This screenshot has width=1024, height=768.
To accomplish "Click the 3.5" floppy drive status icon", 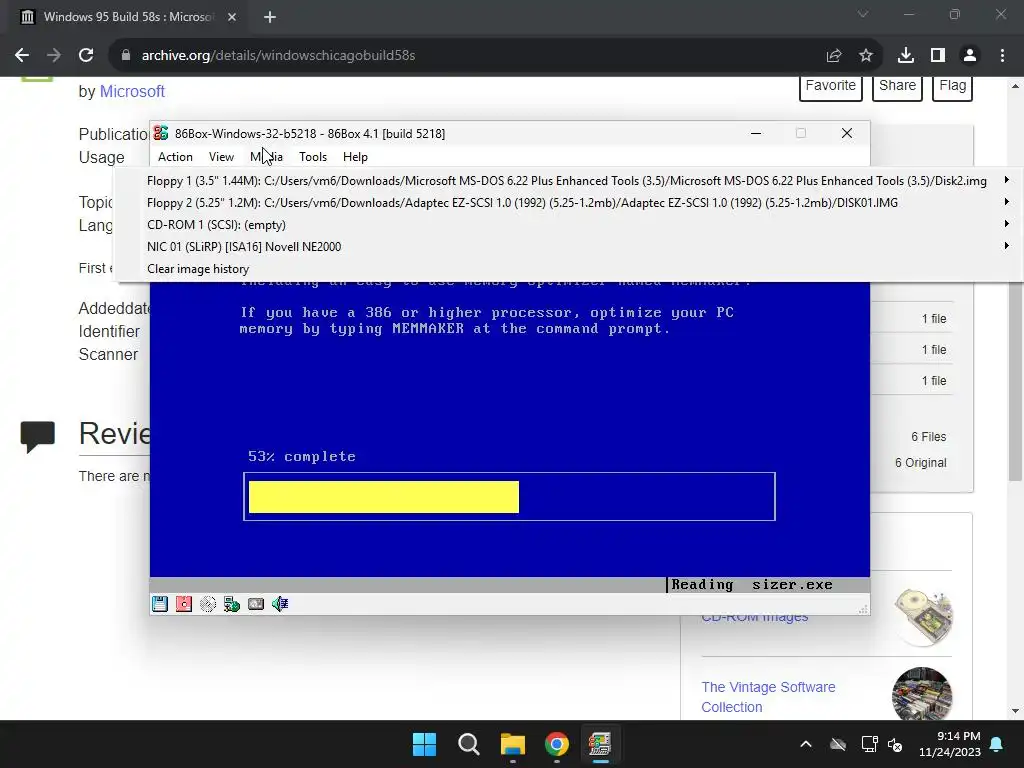I will pos(160,604).
